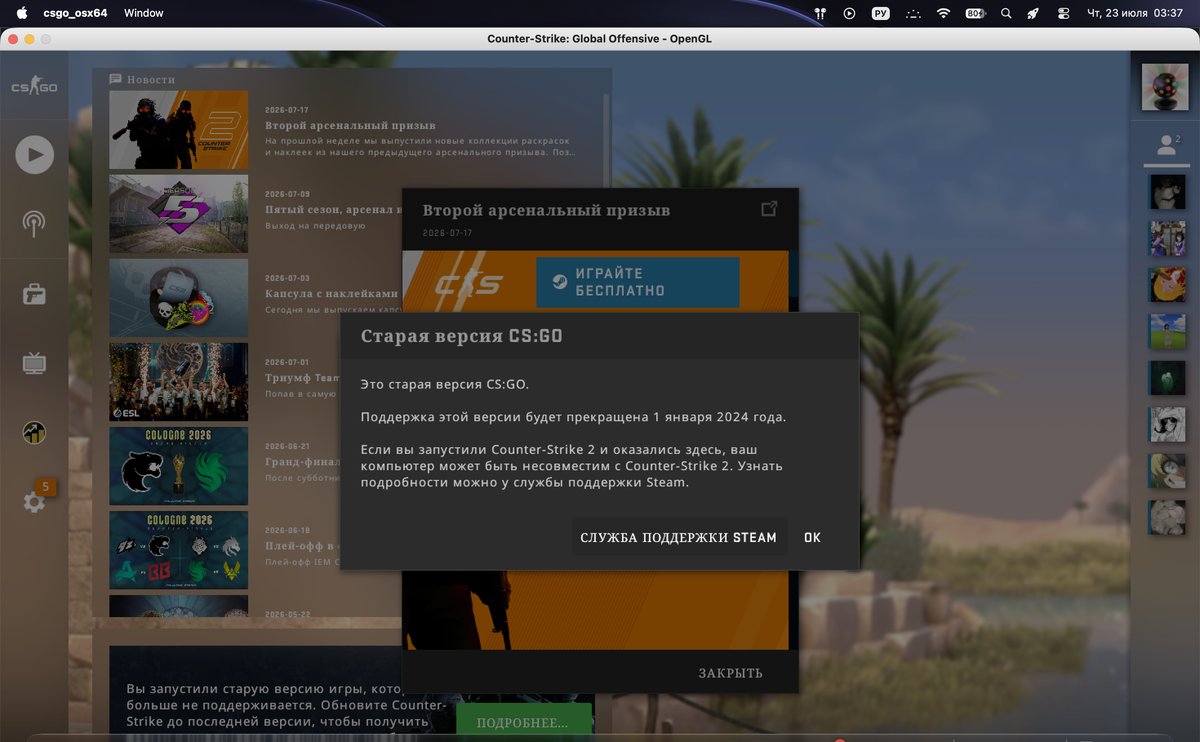Image resolution: width=1200 pixels, height=742 pixels.
Task: Open the Window menu
Action: coord(144,13)
